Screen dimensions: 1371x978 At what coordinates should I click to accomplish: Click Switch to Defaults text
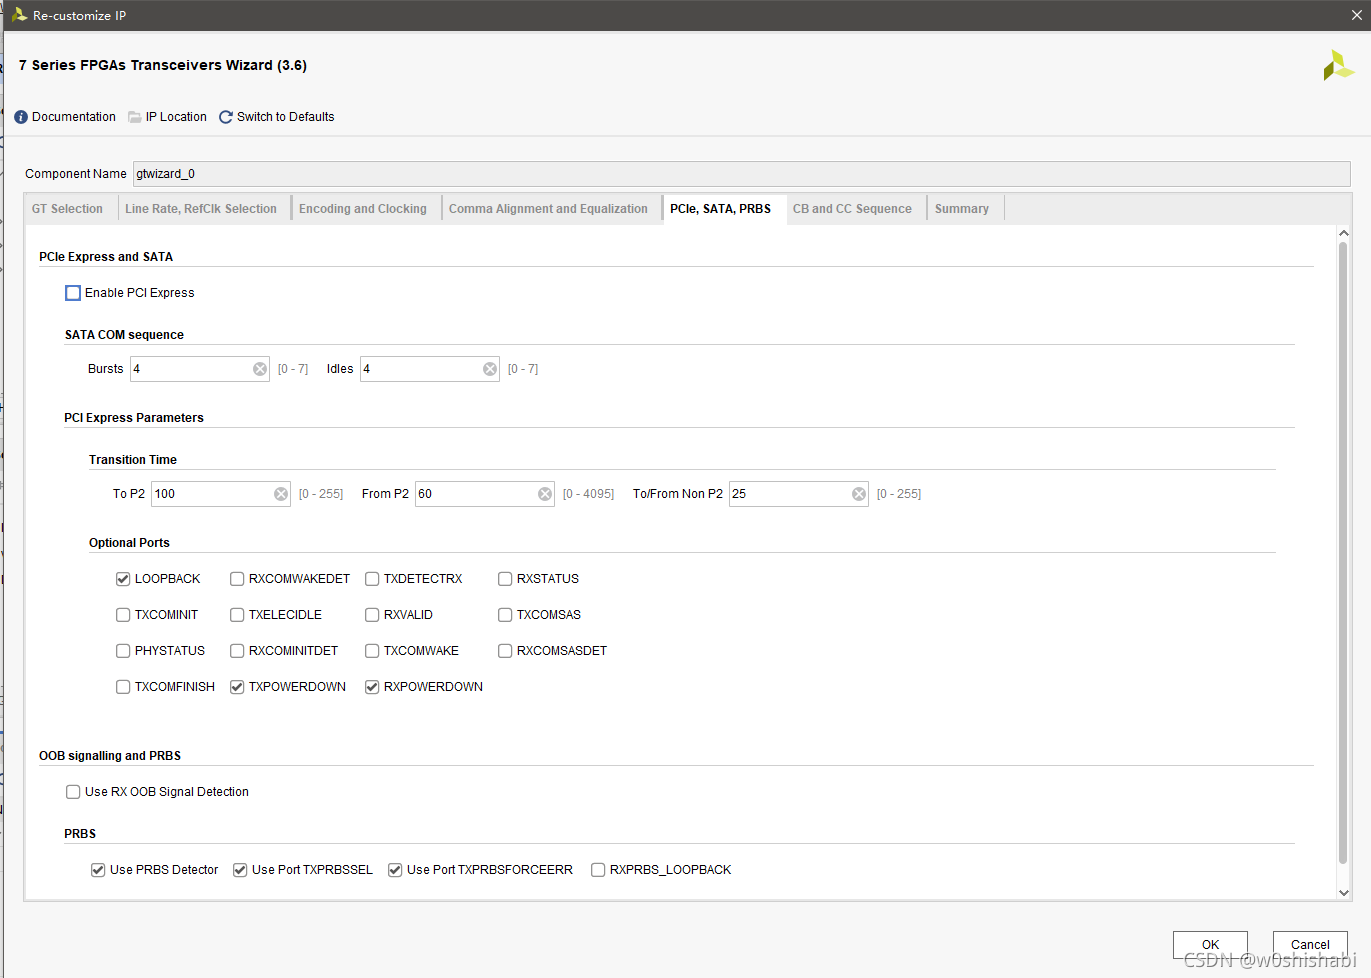pos(286,117)
